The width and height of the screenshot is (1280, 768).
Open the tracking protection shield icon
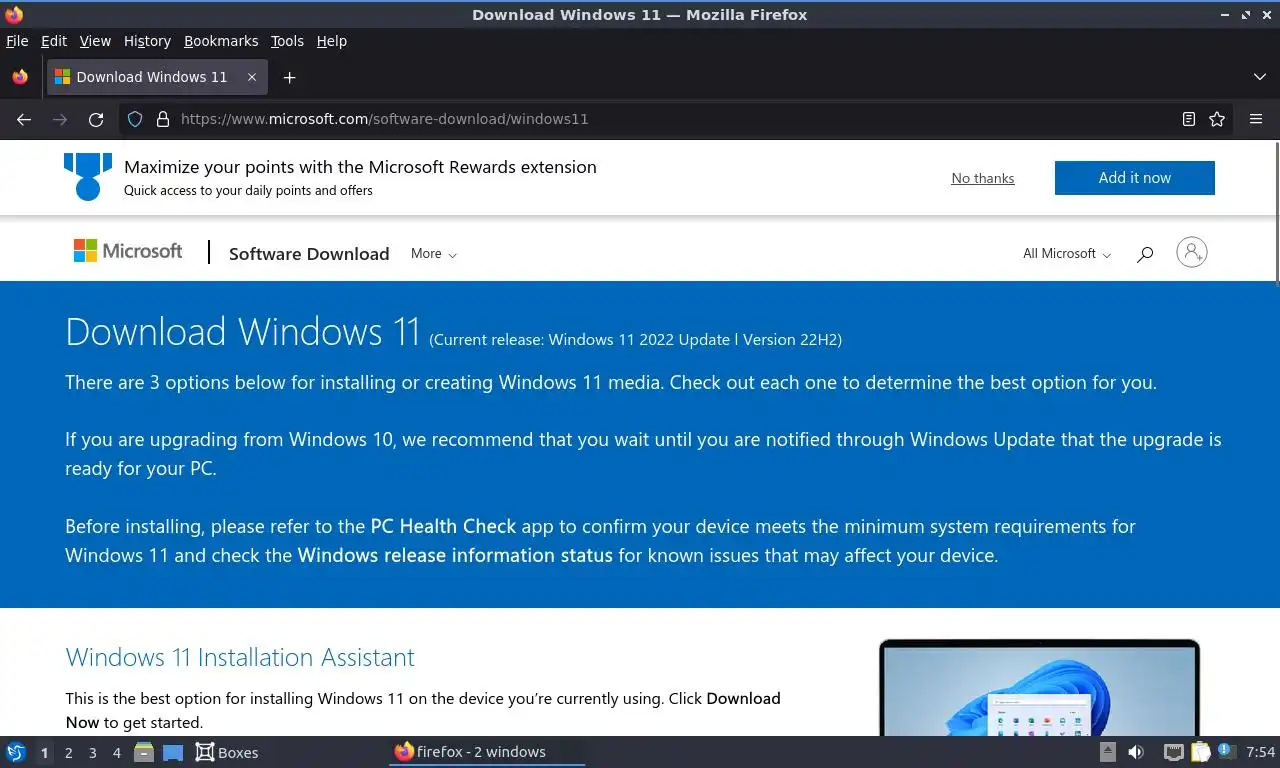coord(135,119)
